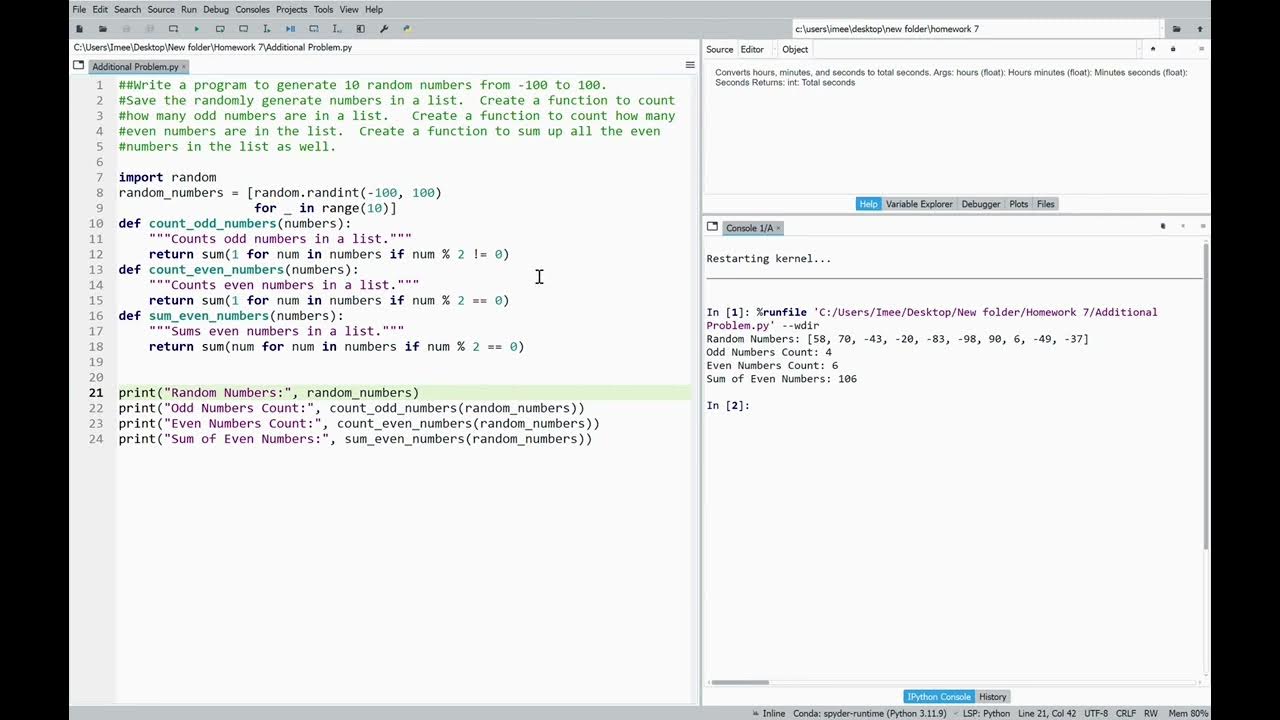Viewport: 1280px width, 720px height.
Task: Save all files from toolbar
Action: point(150,29)
